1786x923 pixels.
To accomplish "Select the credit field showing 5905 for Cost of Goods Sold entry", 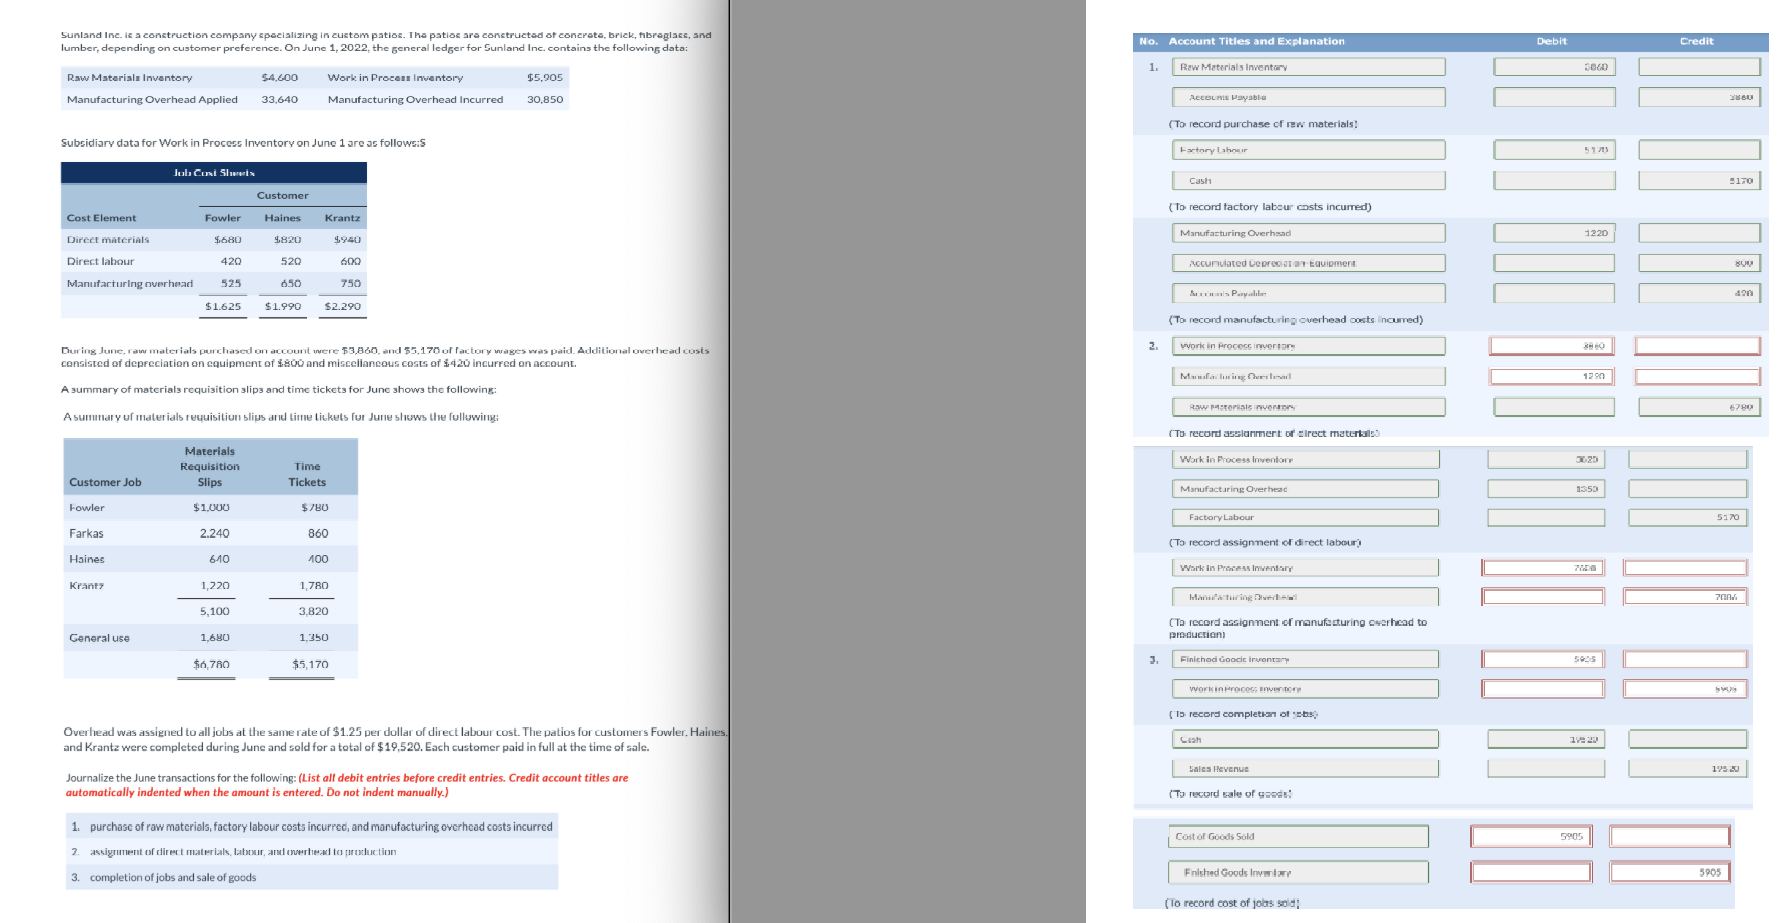I will [1670, 871].
